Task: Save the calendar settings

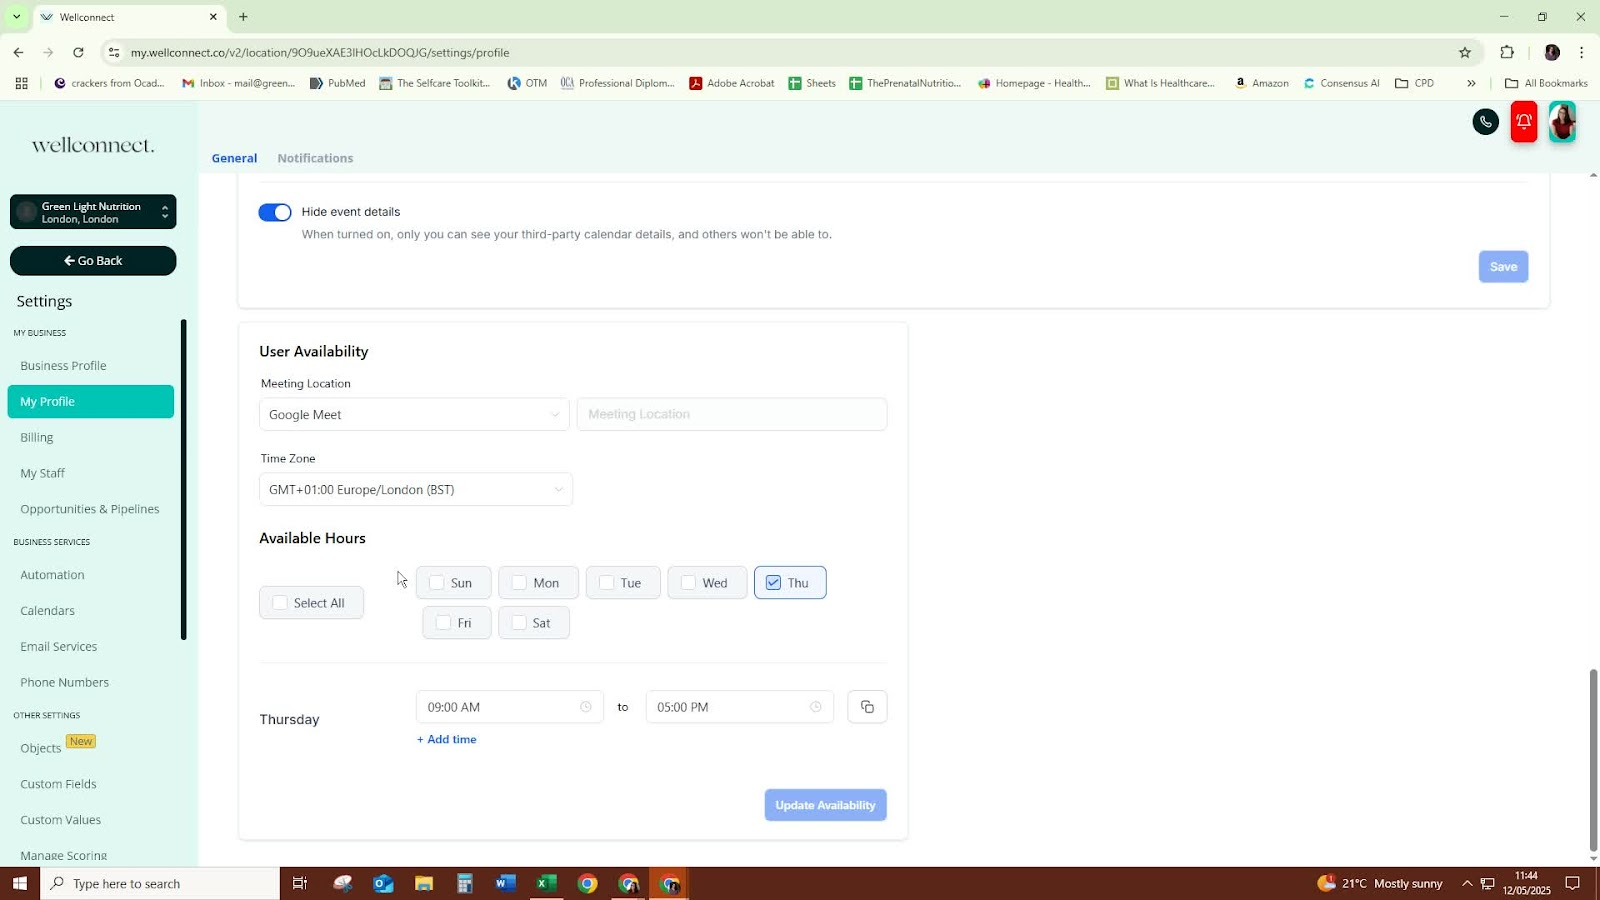Action: [x=1503, y=267]
